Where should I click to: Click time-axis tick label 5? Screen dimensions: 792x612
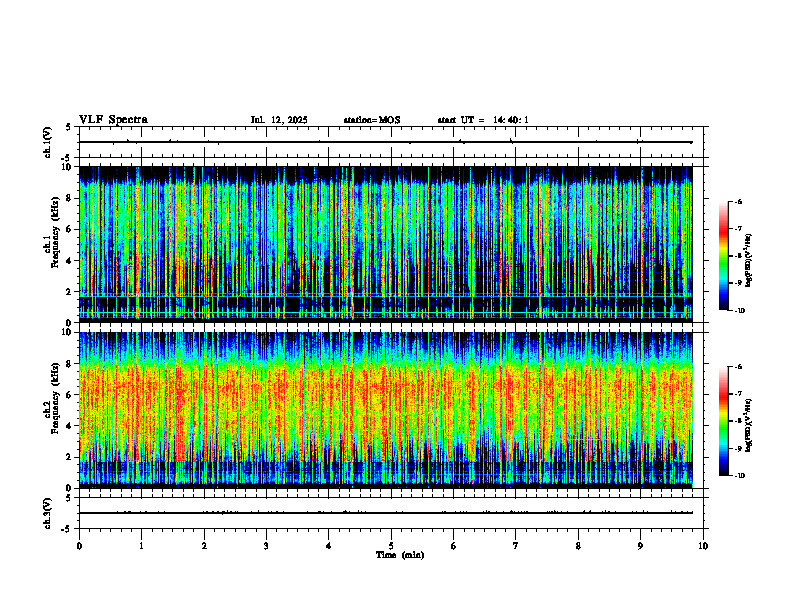coord(391,546)
